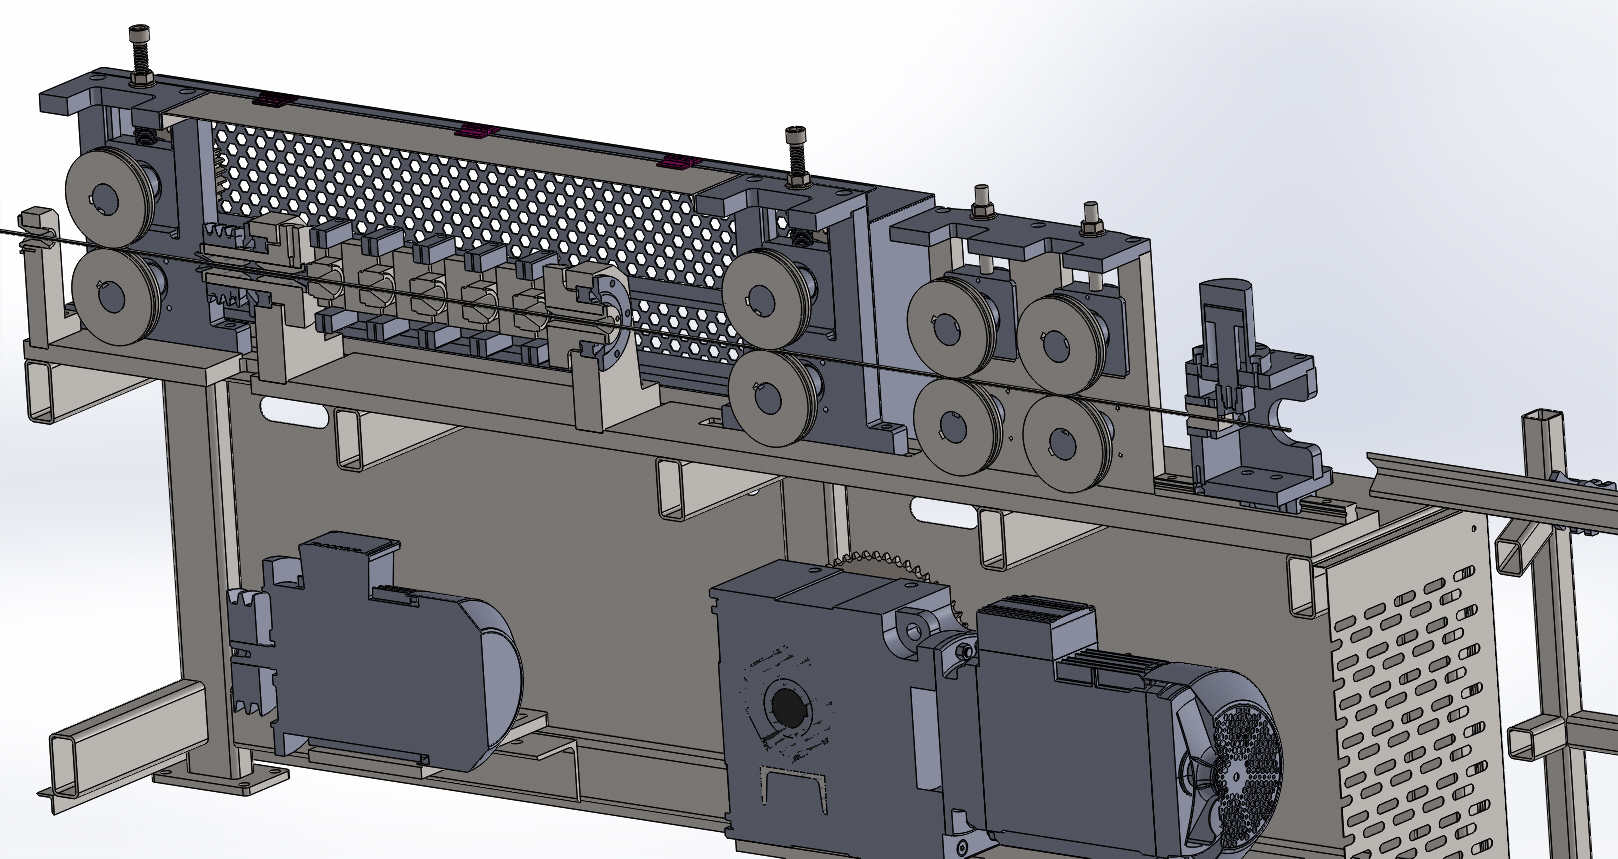Viewport: 1618px width, 859px height.
Task: Select the lifting eye lug on the gearbox
Action: tap(913, 629)
